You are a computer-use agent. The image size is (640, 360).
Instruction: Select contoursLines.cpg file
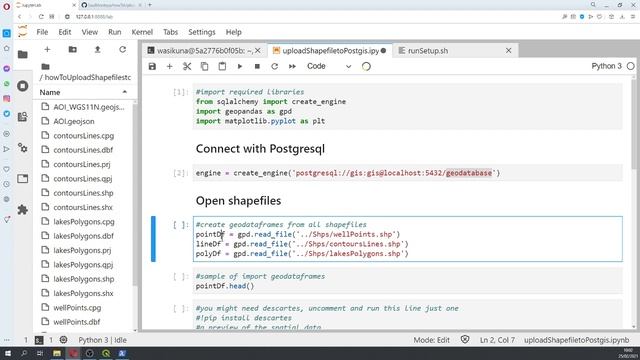tap(84, 136)
